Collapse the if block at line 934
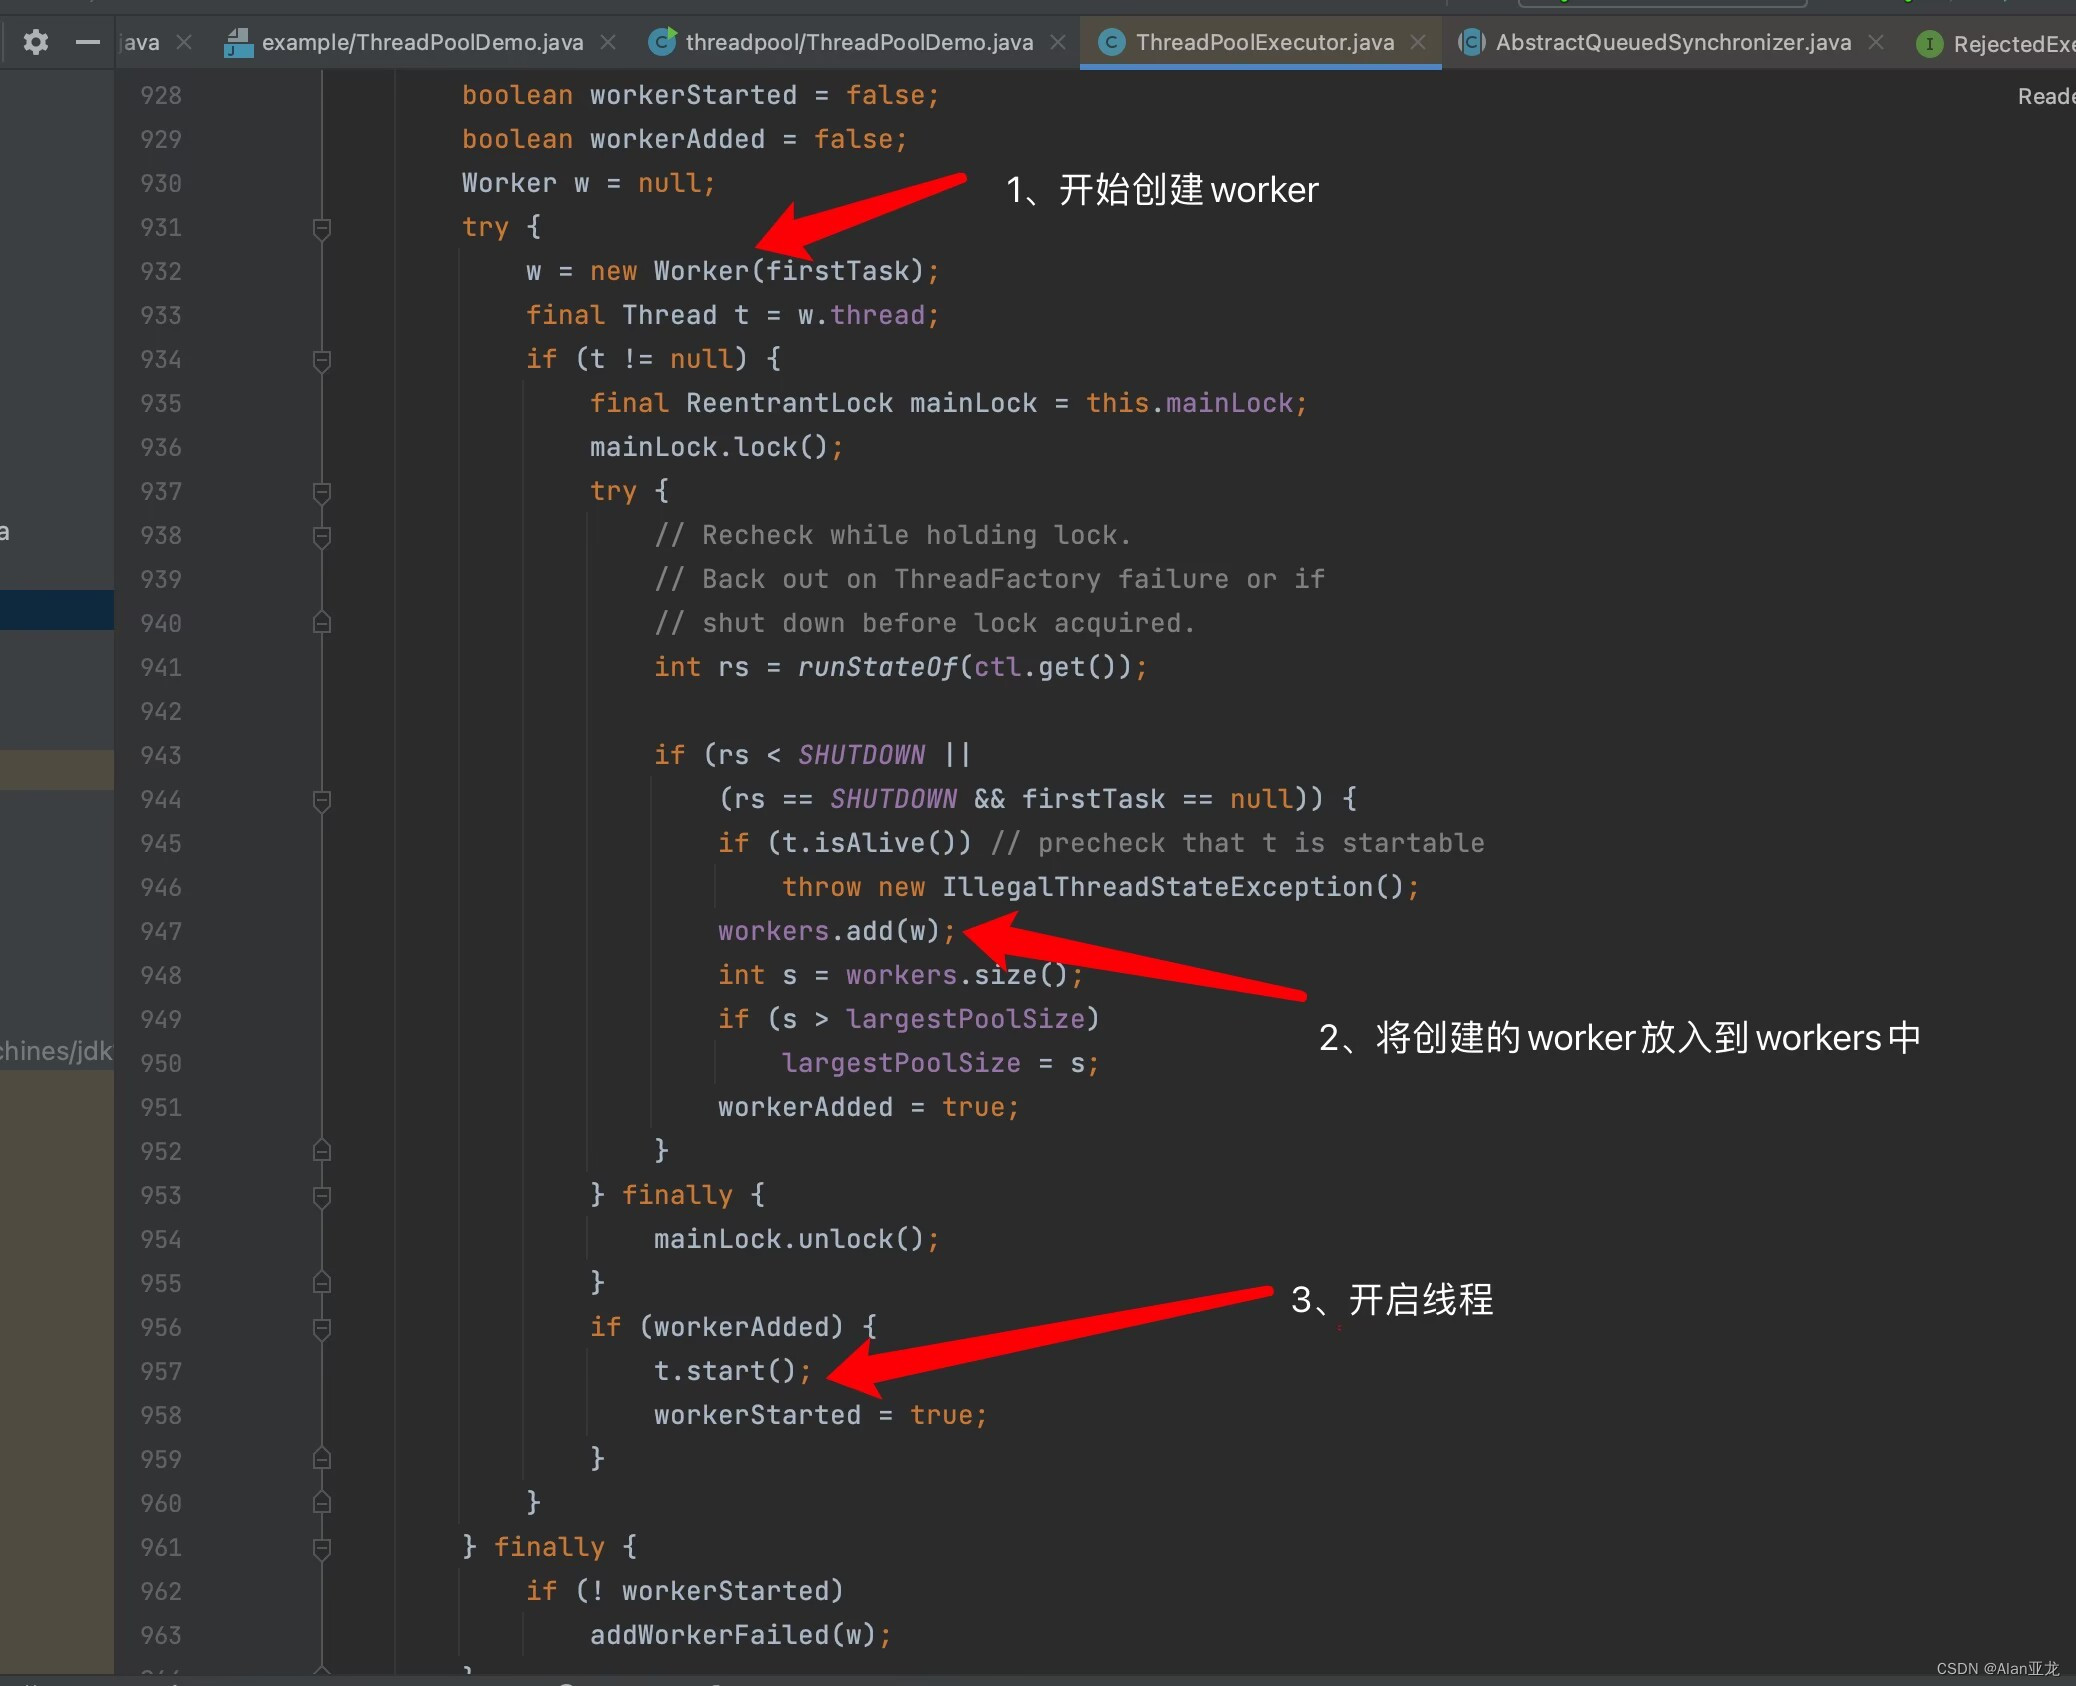The image size is (2076, 1686). coord(322,360)
